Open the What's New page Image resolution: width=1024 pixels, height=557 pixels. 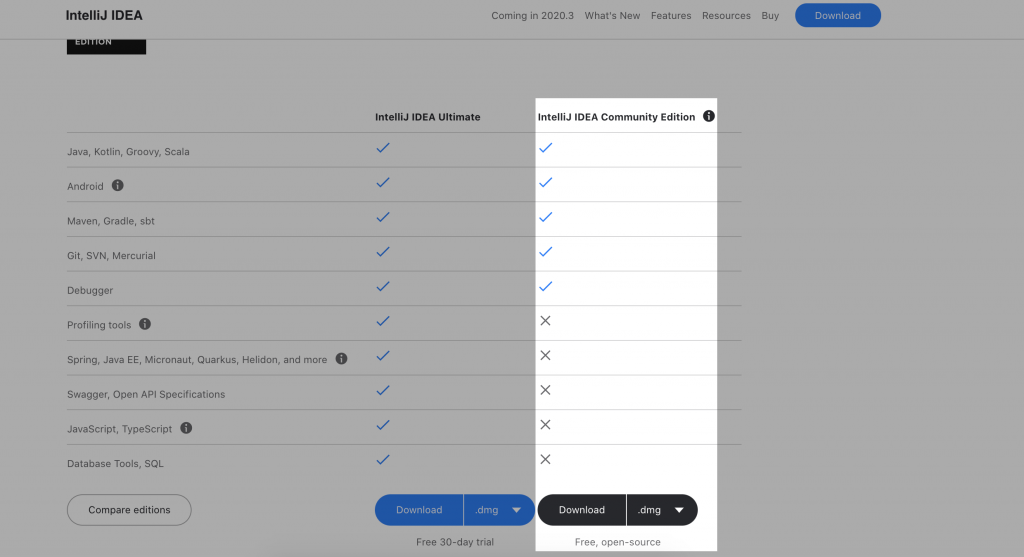click(612, 16)
